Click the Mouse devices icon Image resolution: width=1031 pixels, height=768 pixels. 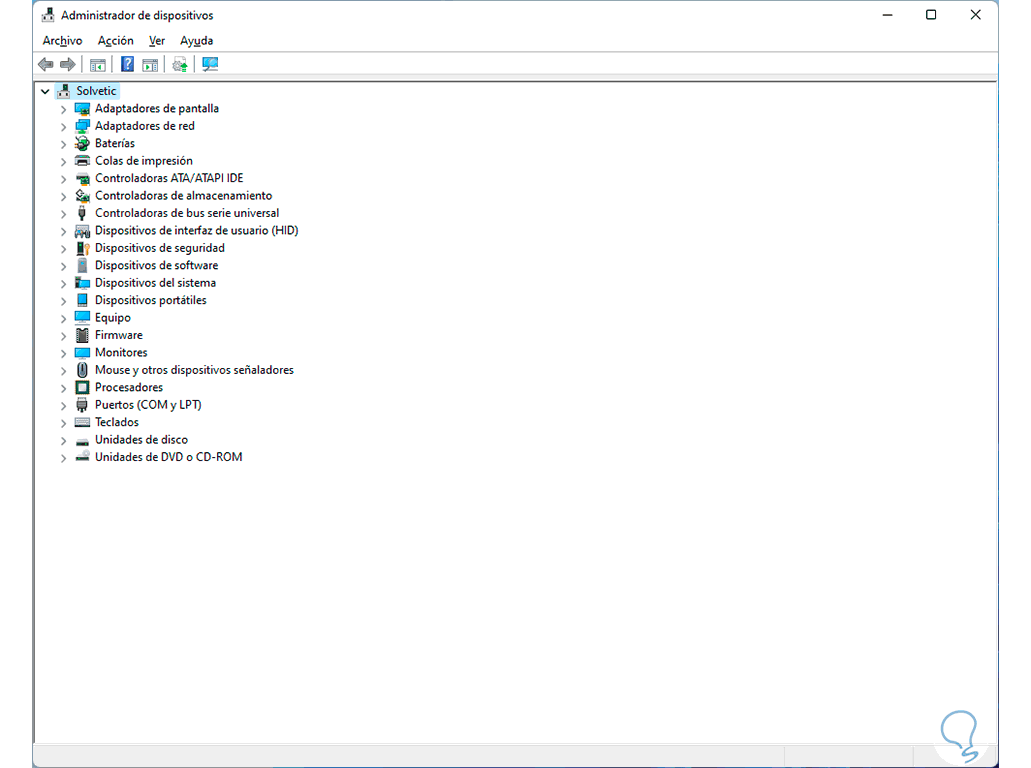pos(82,370)
